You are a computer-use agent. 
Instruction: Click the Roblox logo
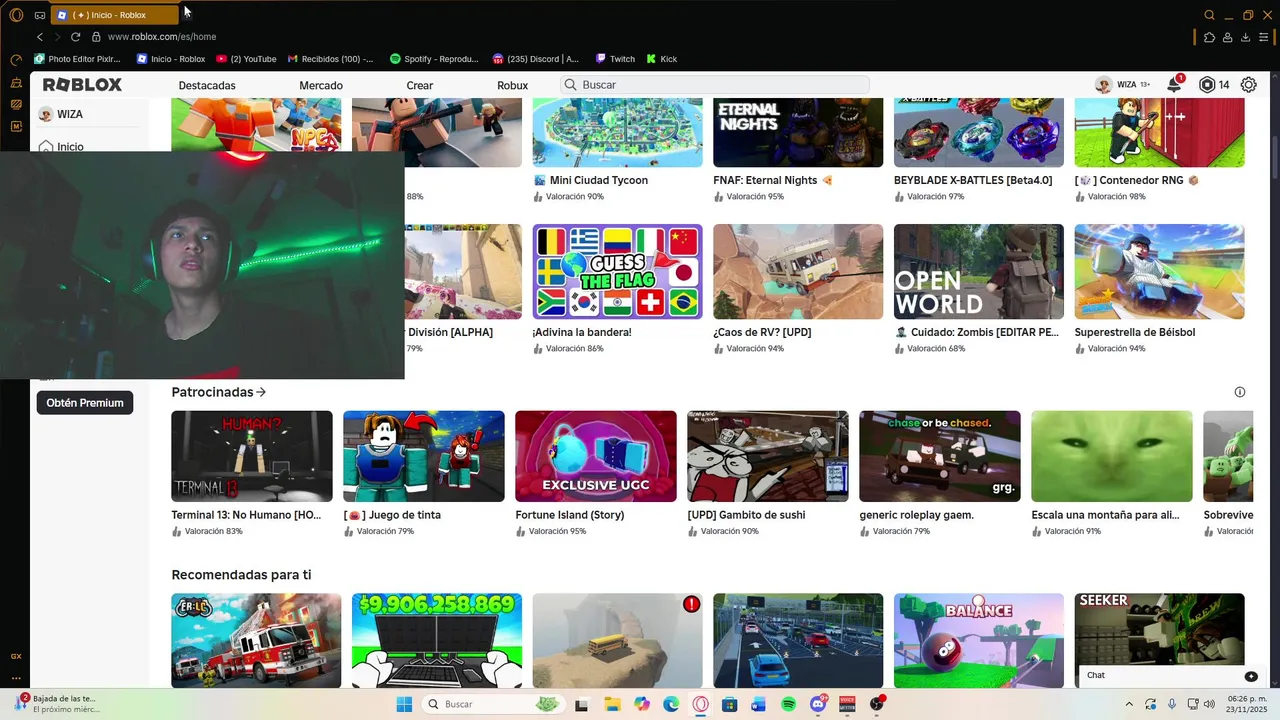82,85
